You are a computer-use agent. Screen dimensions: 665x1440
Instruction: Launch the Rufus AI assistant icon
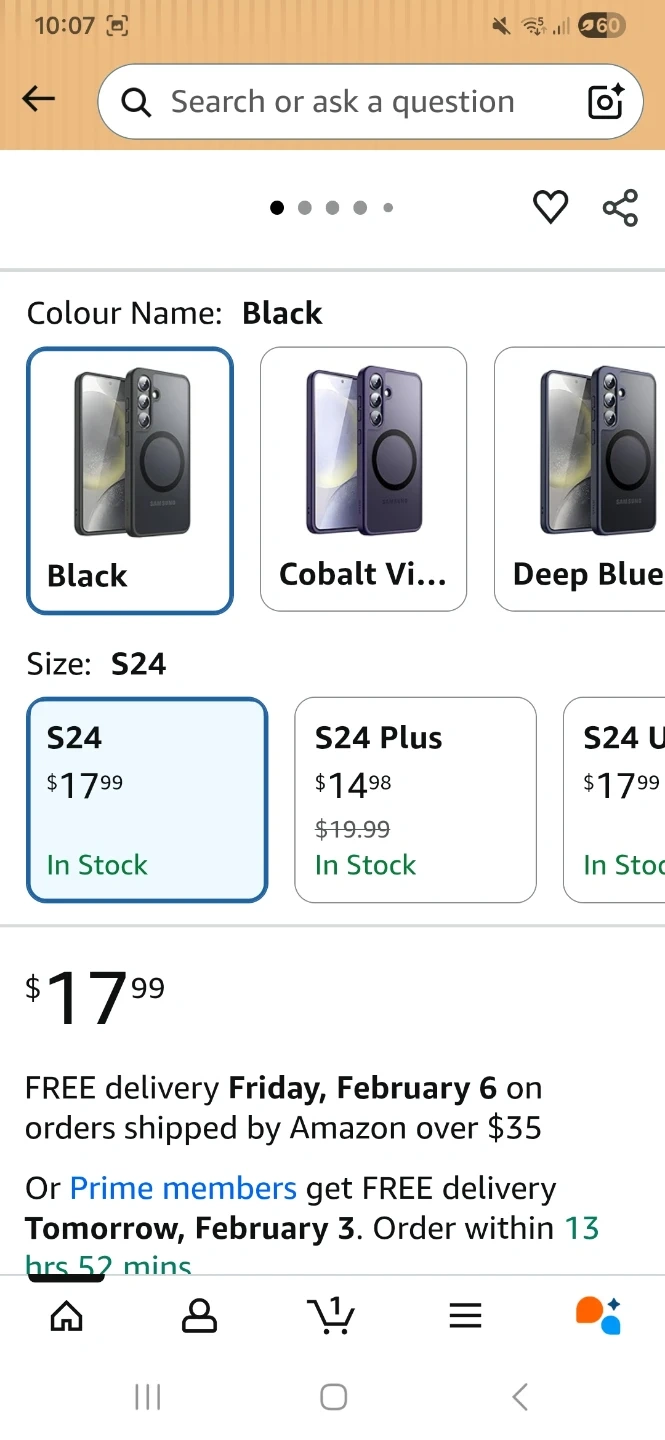598,1316
